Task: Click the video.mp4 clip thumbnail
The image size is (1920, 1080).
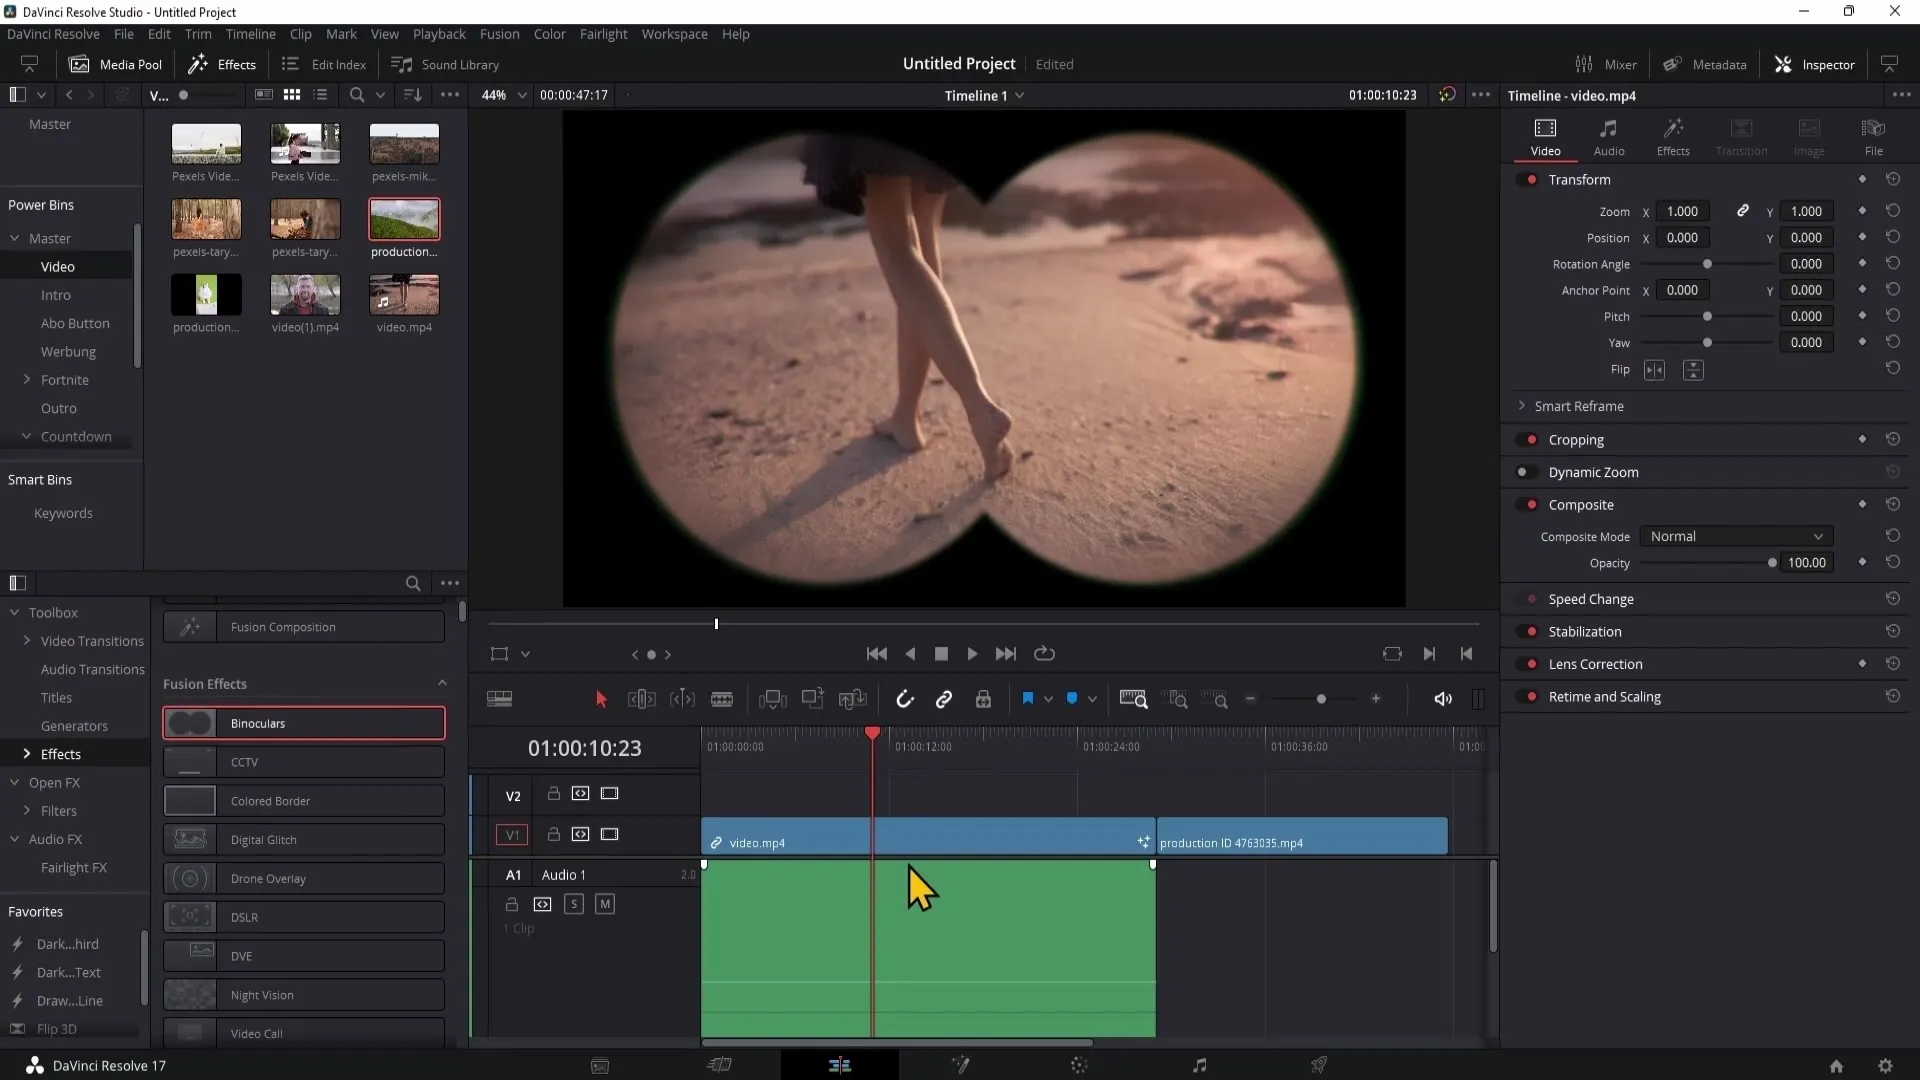Action: [x=404, y=295]
